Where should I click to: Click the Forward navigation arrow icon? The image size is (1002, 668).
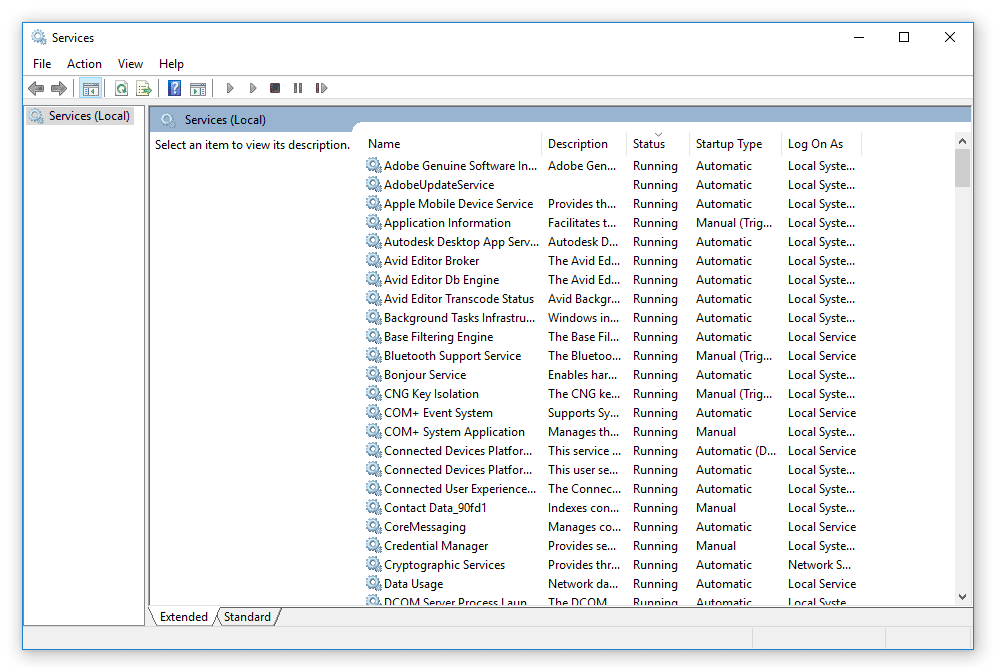coord(59,88)
